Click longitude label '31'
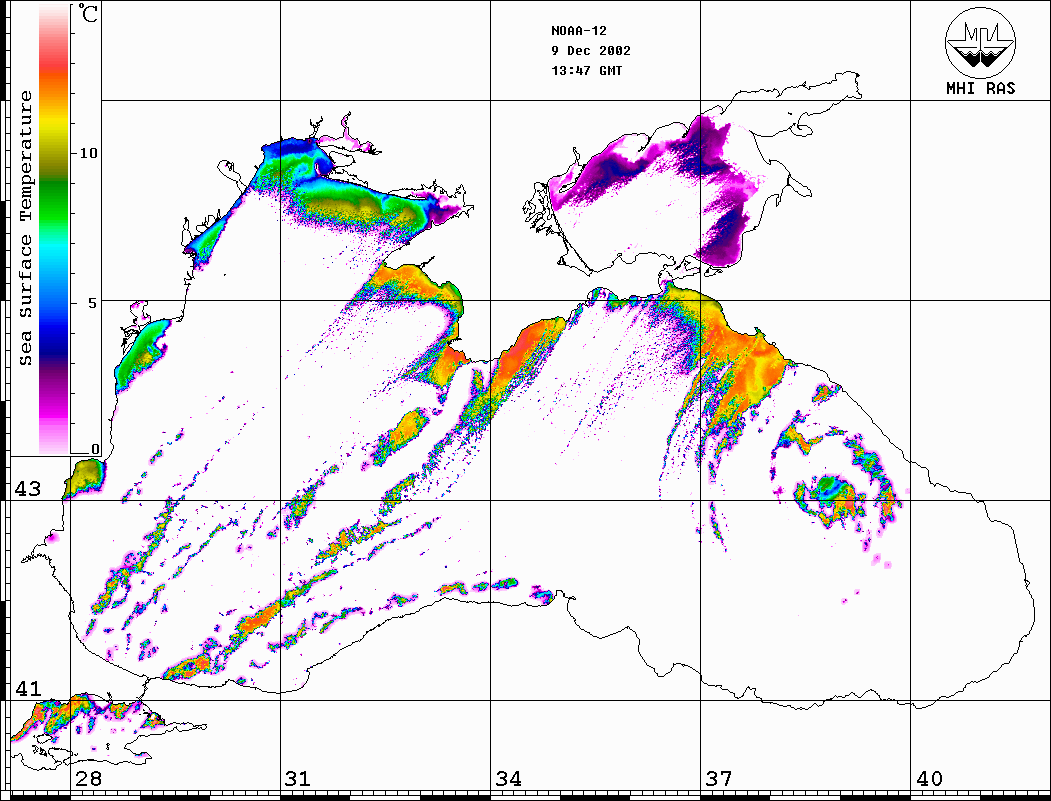 click(298, 779)
